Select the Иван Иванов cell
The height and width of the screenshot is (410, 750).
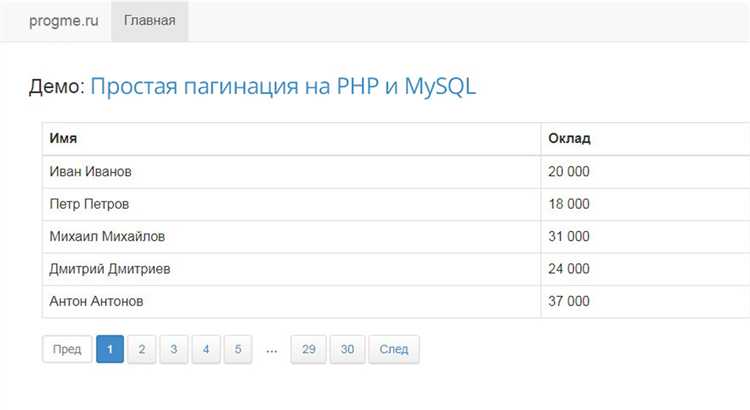[291, 172]
